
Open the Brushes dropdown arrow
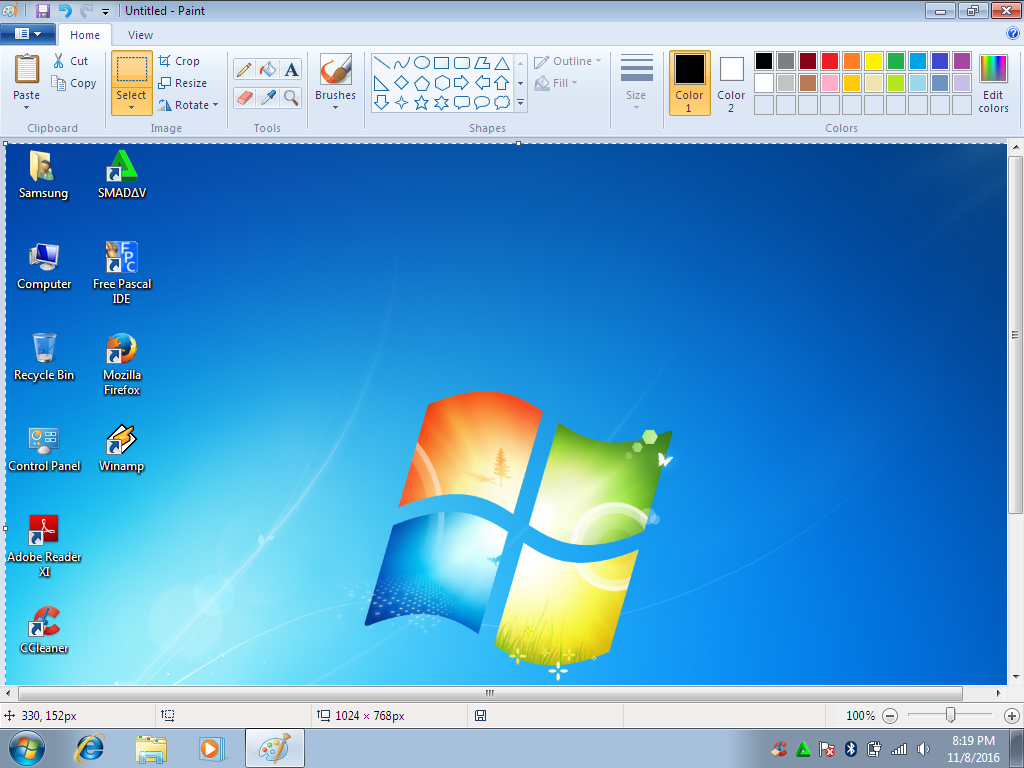pyautogui.click(x=336, y=108)
